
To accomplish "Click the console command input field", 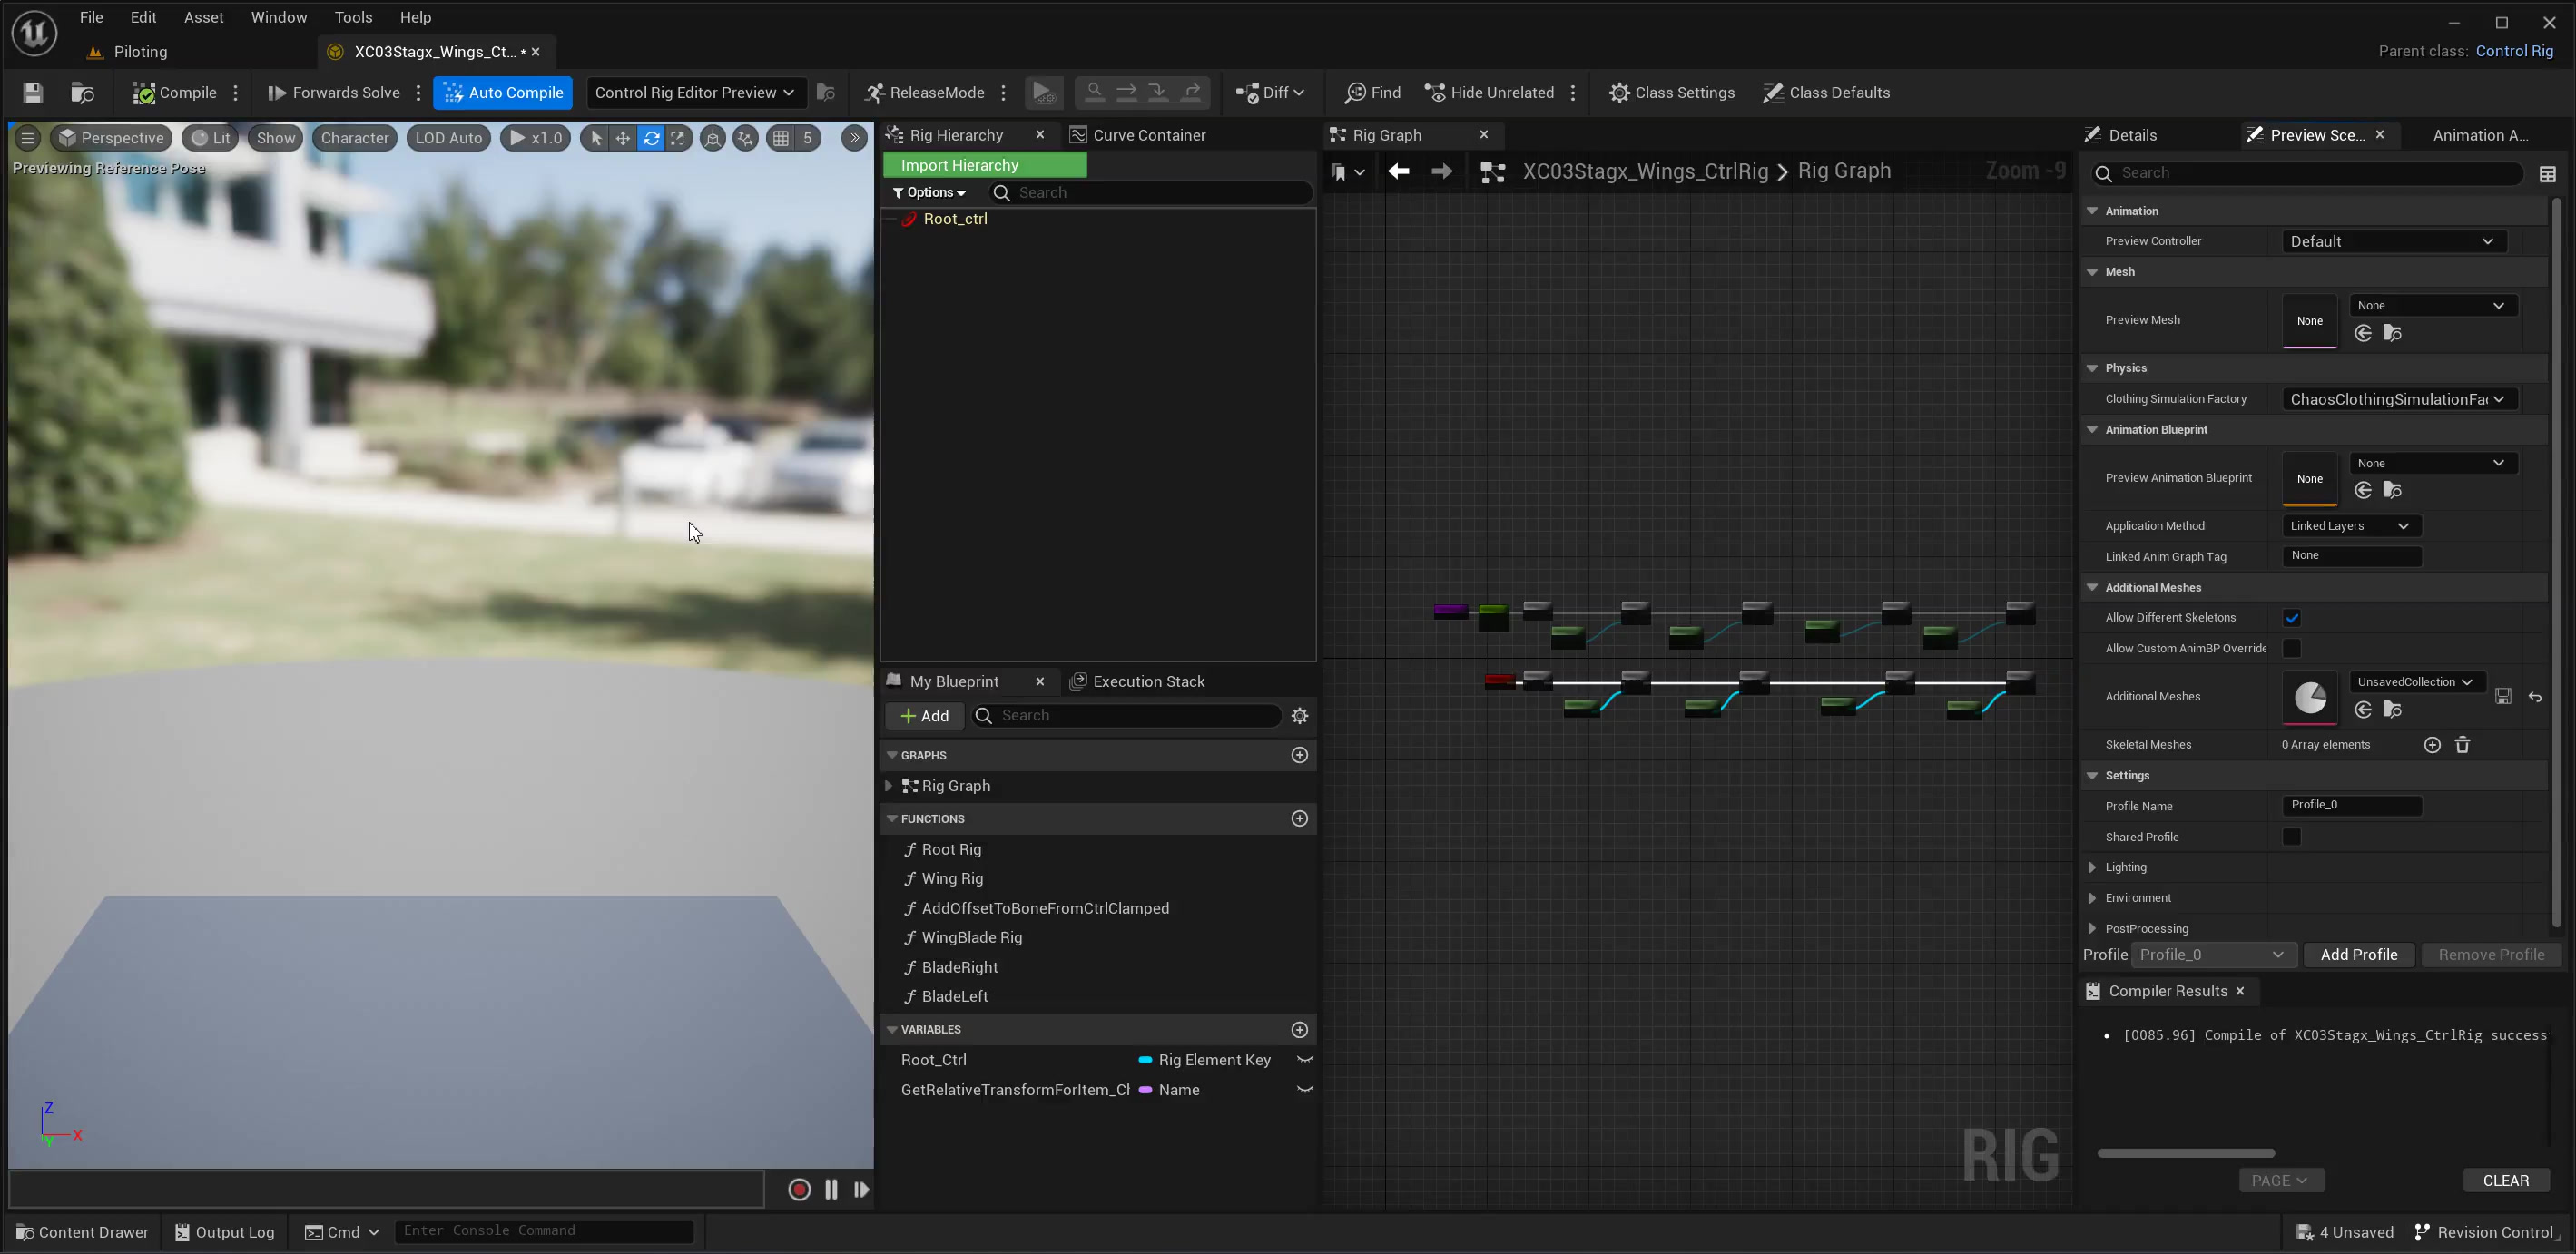I will tap(544, 1231).
